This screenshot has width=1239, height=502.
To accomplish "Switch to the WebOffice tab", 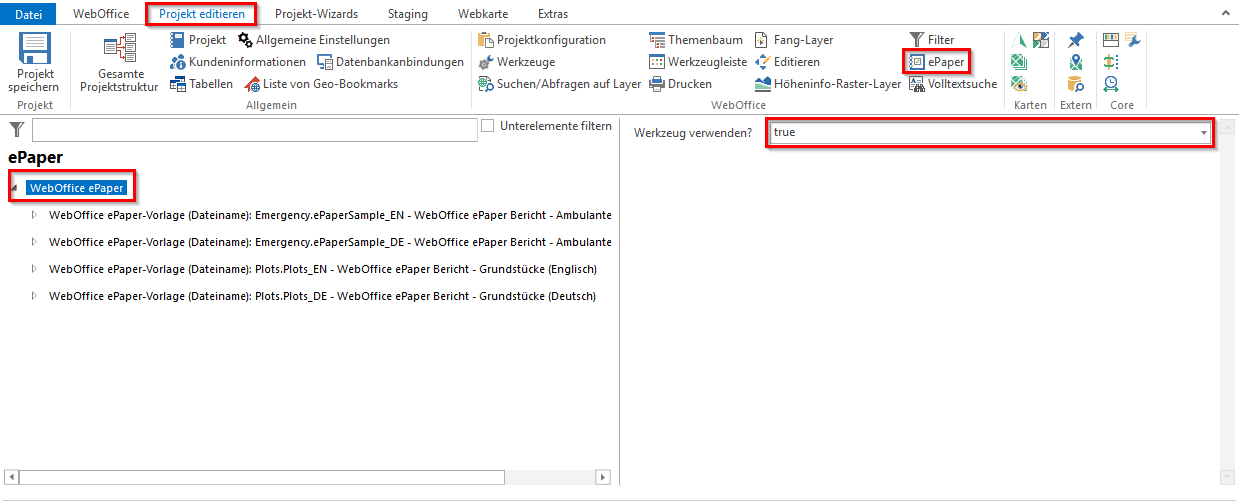I will (101, 14).
